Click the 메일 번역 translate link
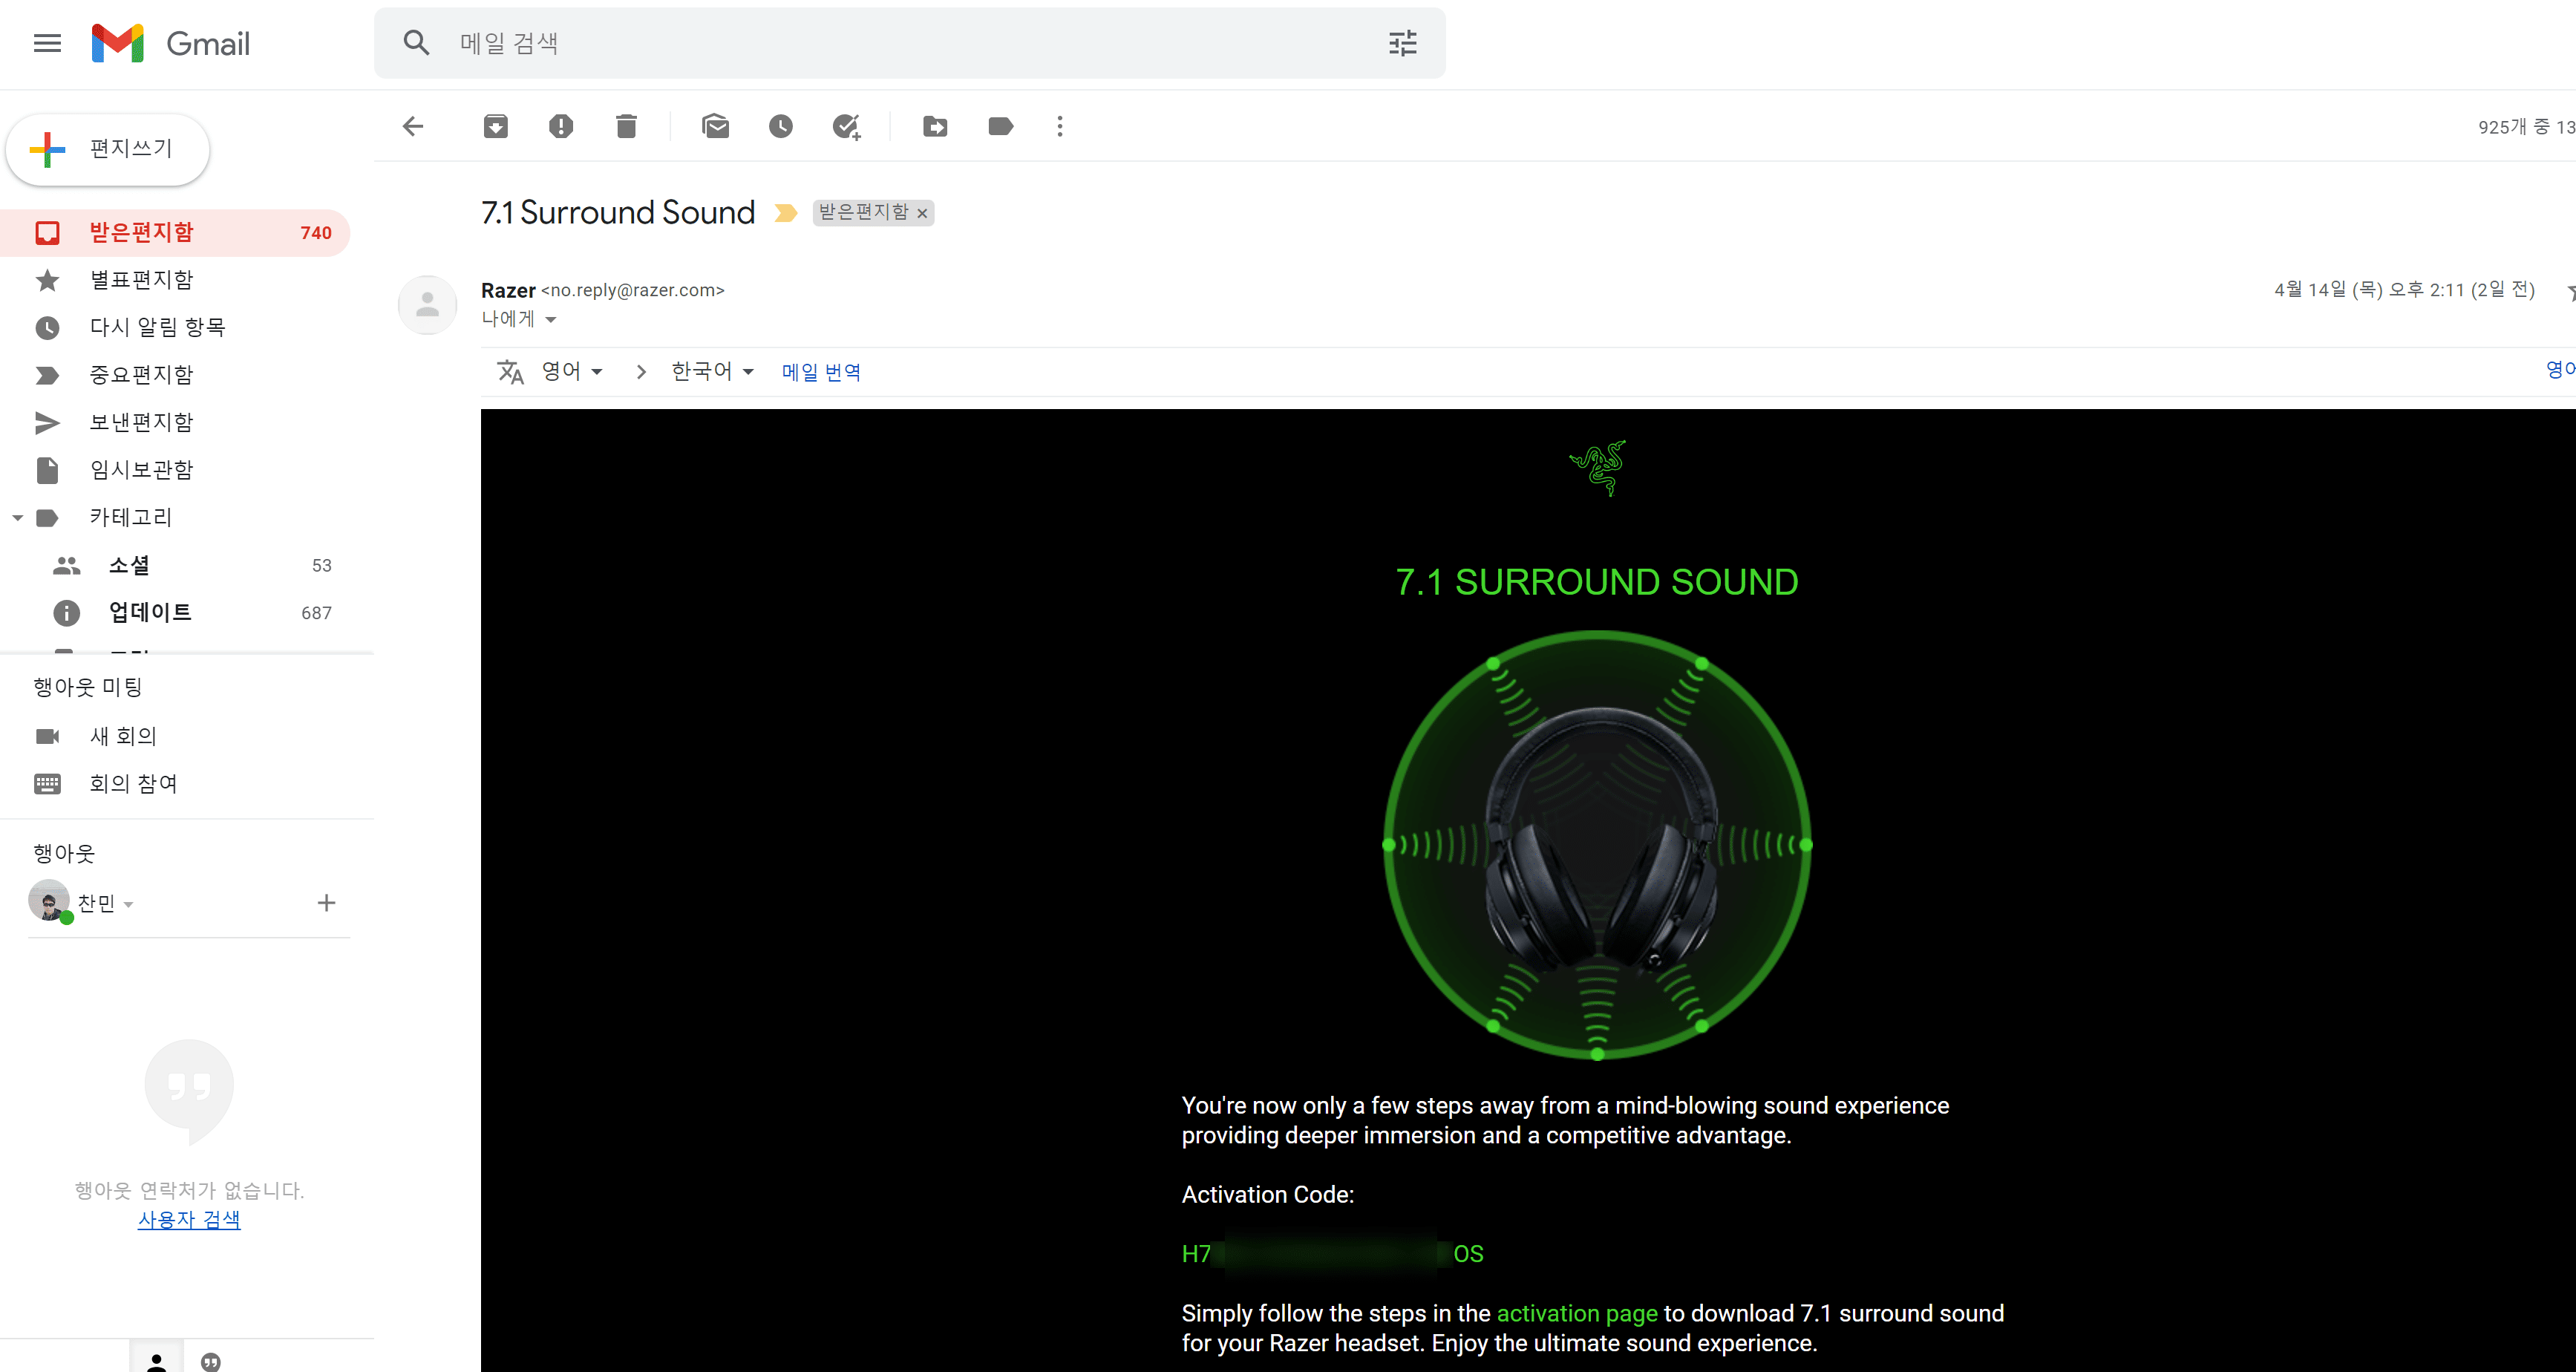This screenshot has height=1372, width=2576. pos(820,372)
